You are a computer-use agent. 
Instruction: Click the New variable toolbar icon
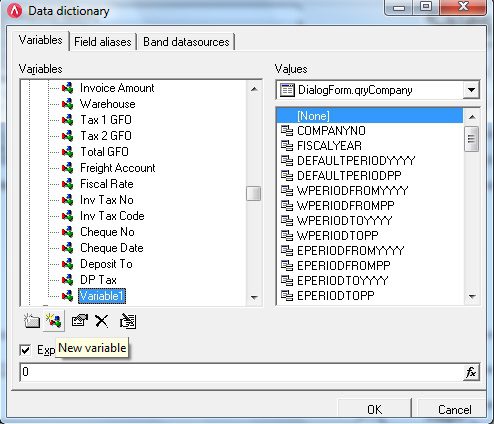54,321
